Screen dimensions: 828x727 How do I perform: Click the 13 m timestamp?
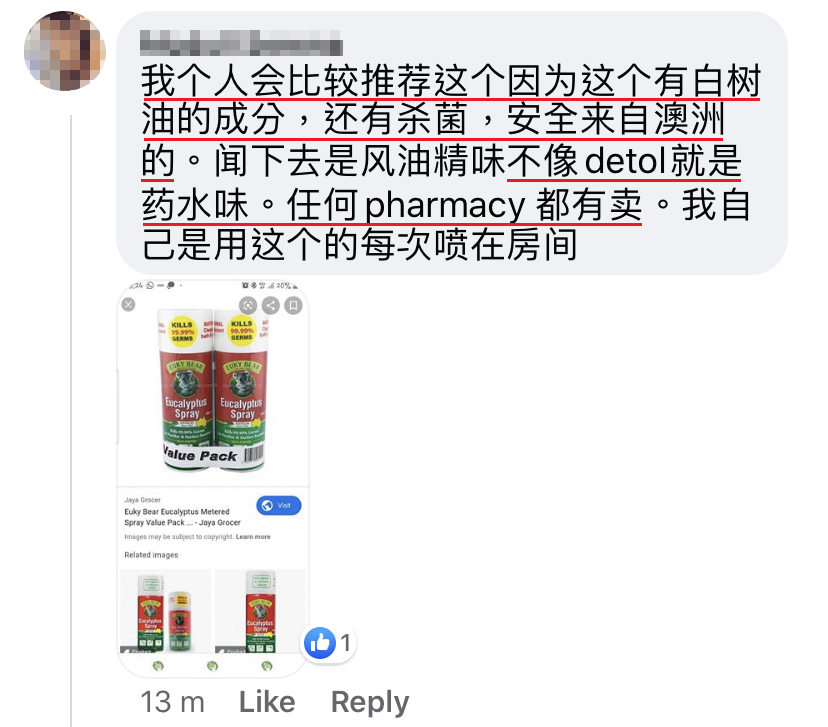pyautogui.click(x=172, y=702)
